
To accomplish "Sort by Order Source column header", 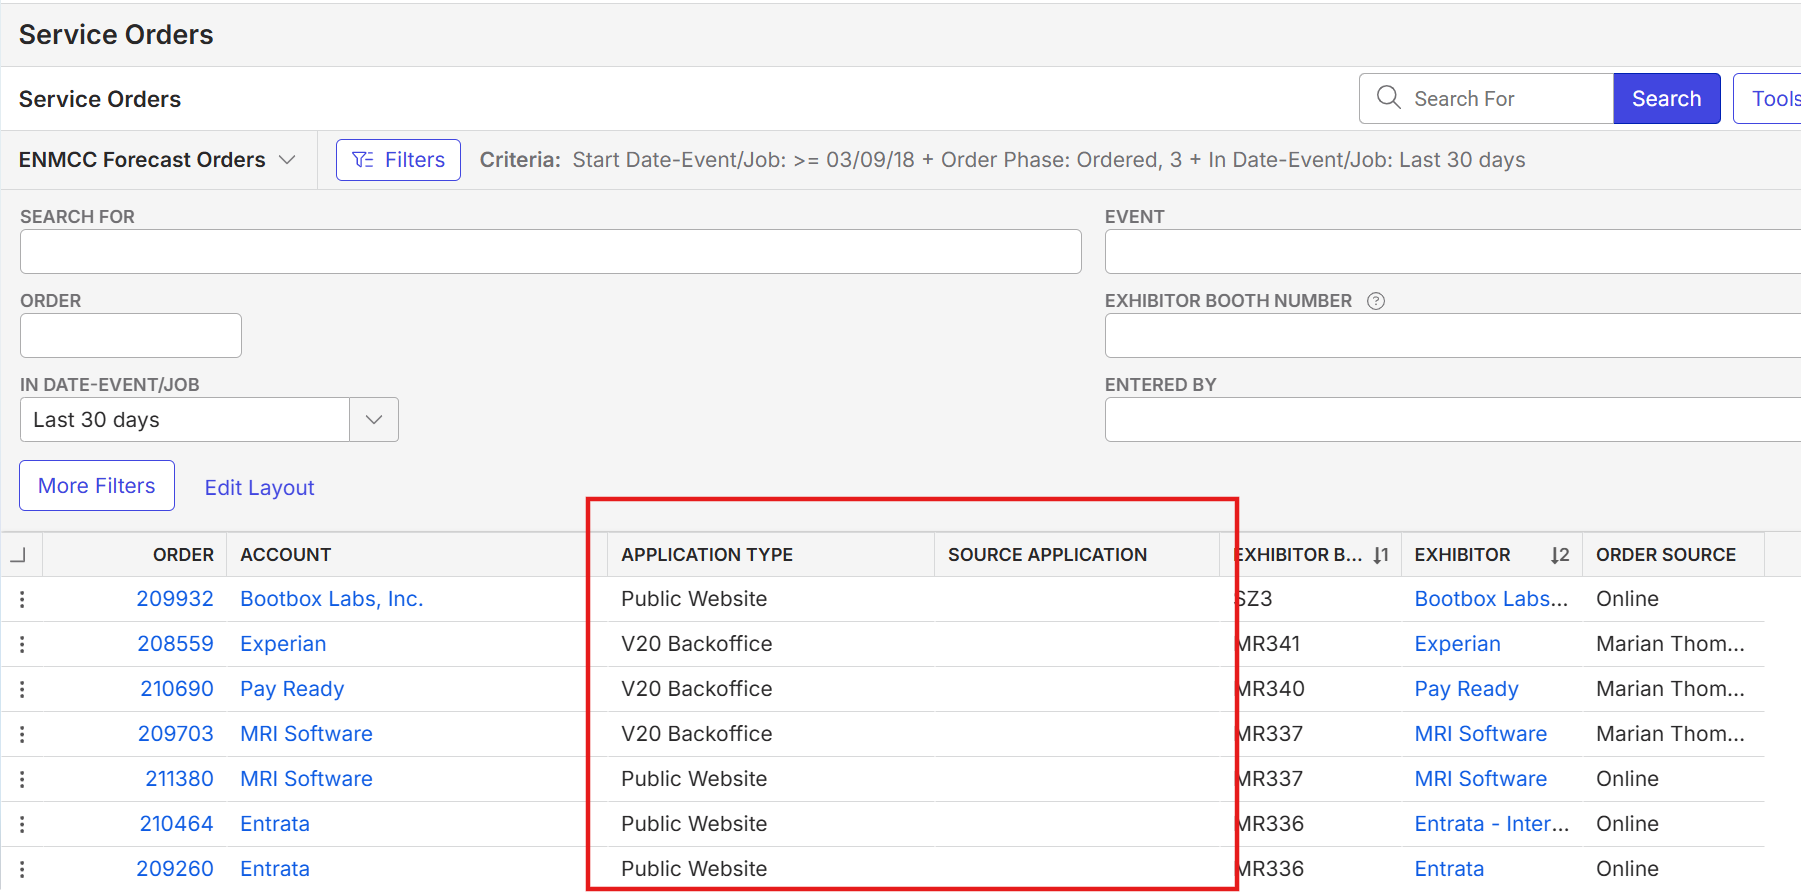I will coord(1666,555).
